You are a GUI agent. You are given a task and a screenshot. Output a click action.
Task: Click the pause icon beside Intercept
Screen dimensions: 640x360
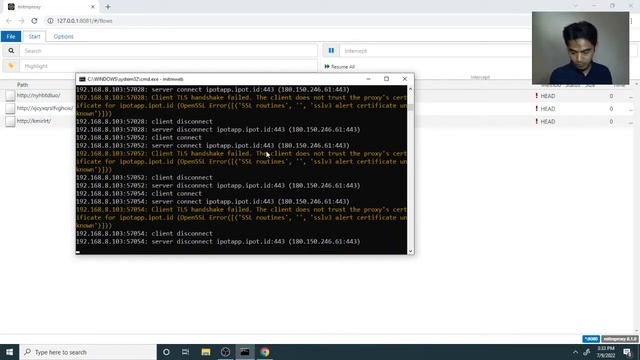click(x=331, y=51)
